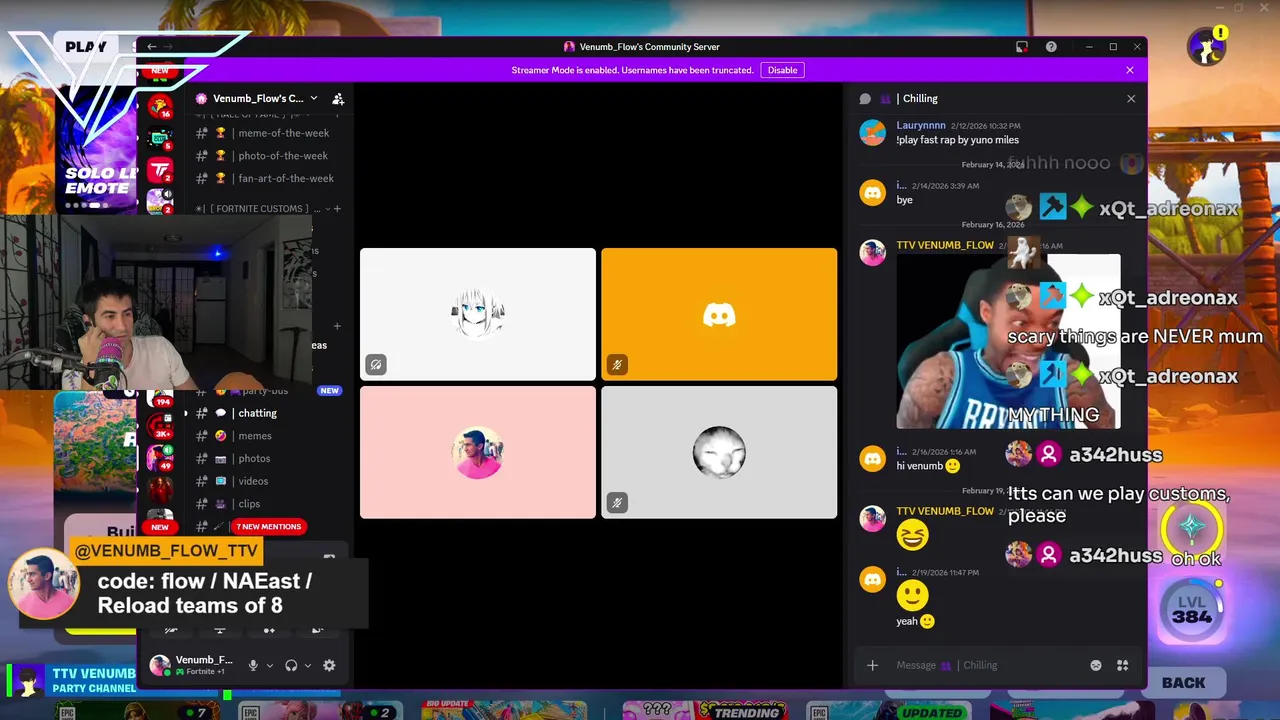Click muted mic icon on orange tile

click(617, 365)
